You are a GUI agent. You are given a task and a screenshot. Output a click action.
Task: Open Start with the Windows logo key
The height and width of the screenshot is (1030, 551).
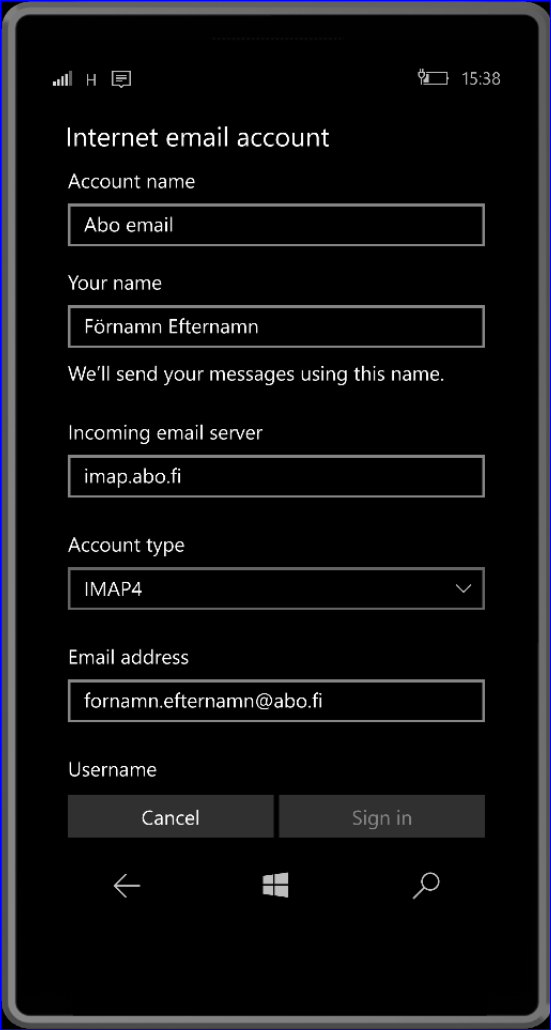(x=275, y=886)
